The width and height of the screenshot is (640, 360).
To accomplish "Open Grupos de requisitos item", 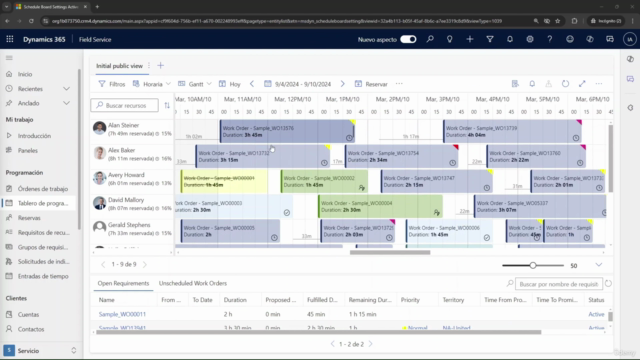I will tap(39, 247).
